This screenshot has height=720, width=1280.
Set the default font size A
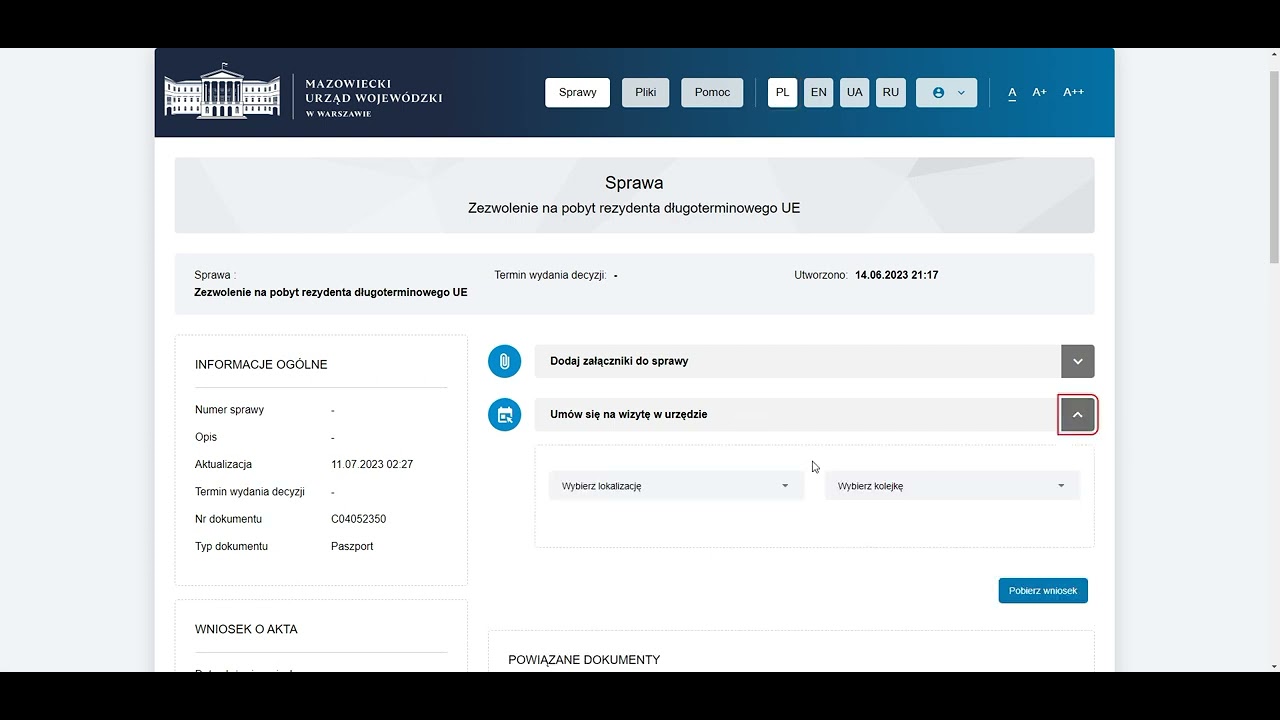(1012, 92)
